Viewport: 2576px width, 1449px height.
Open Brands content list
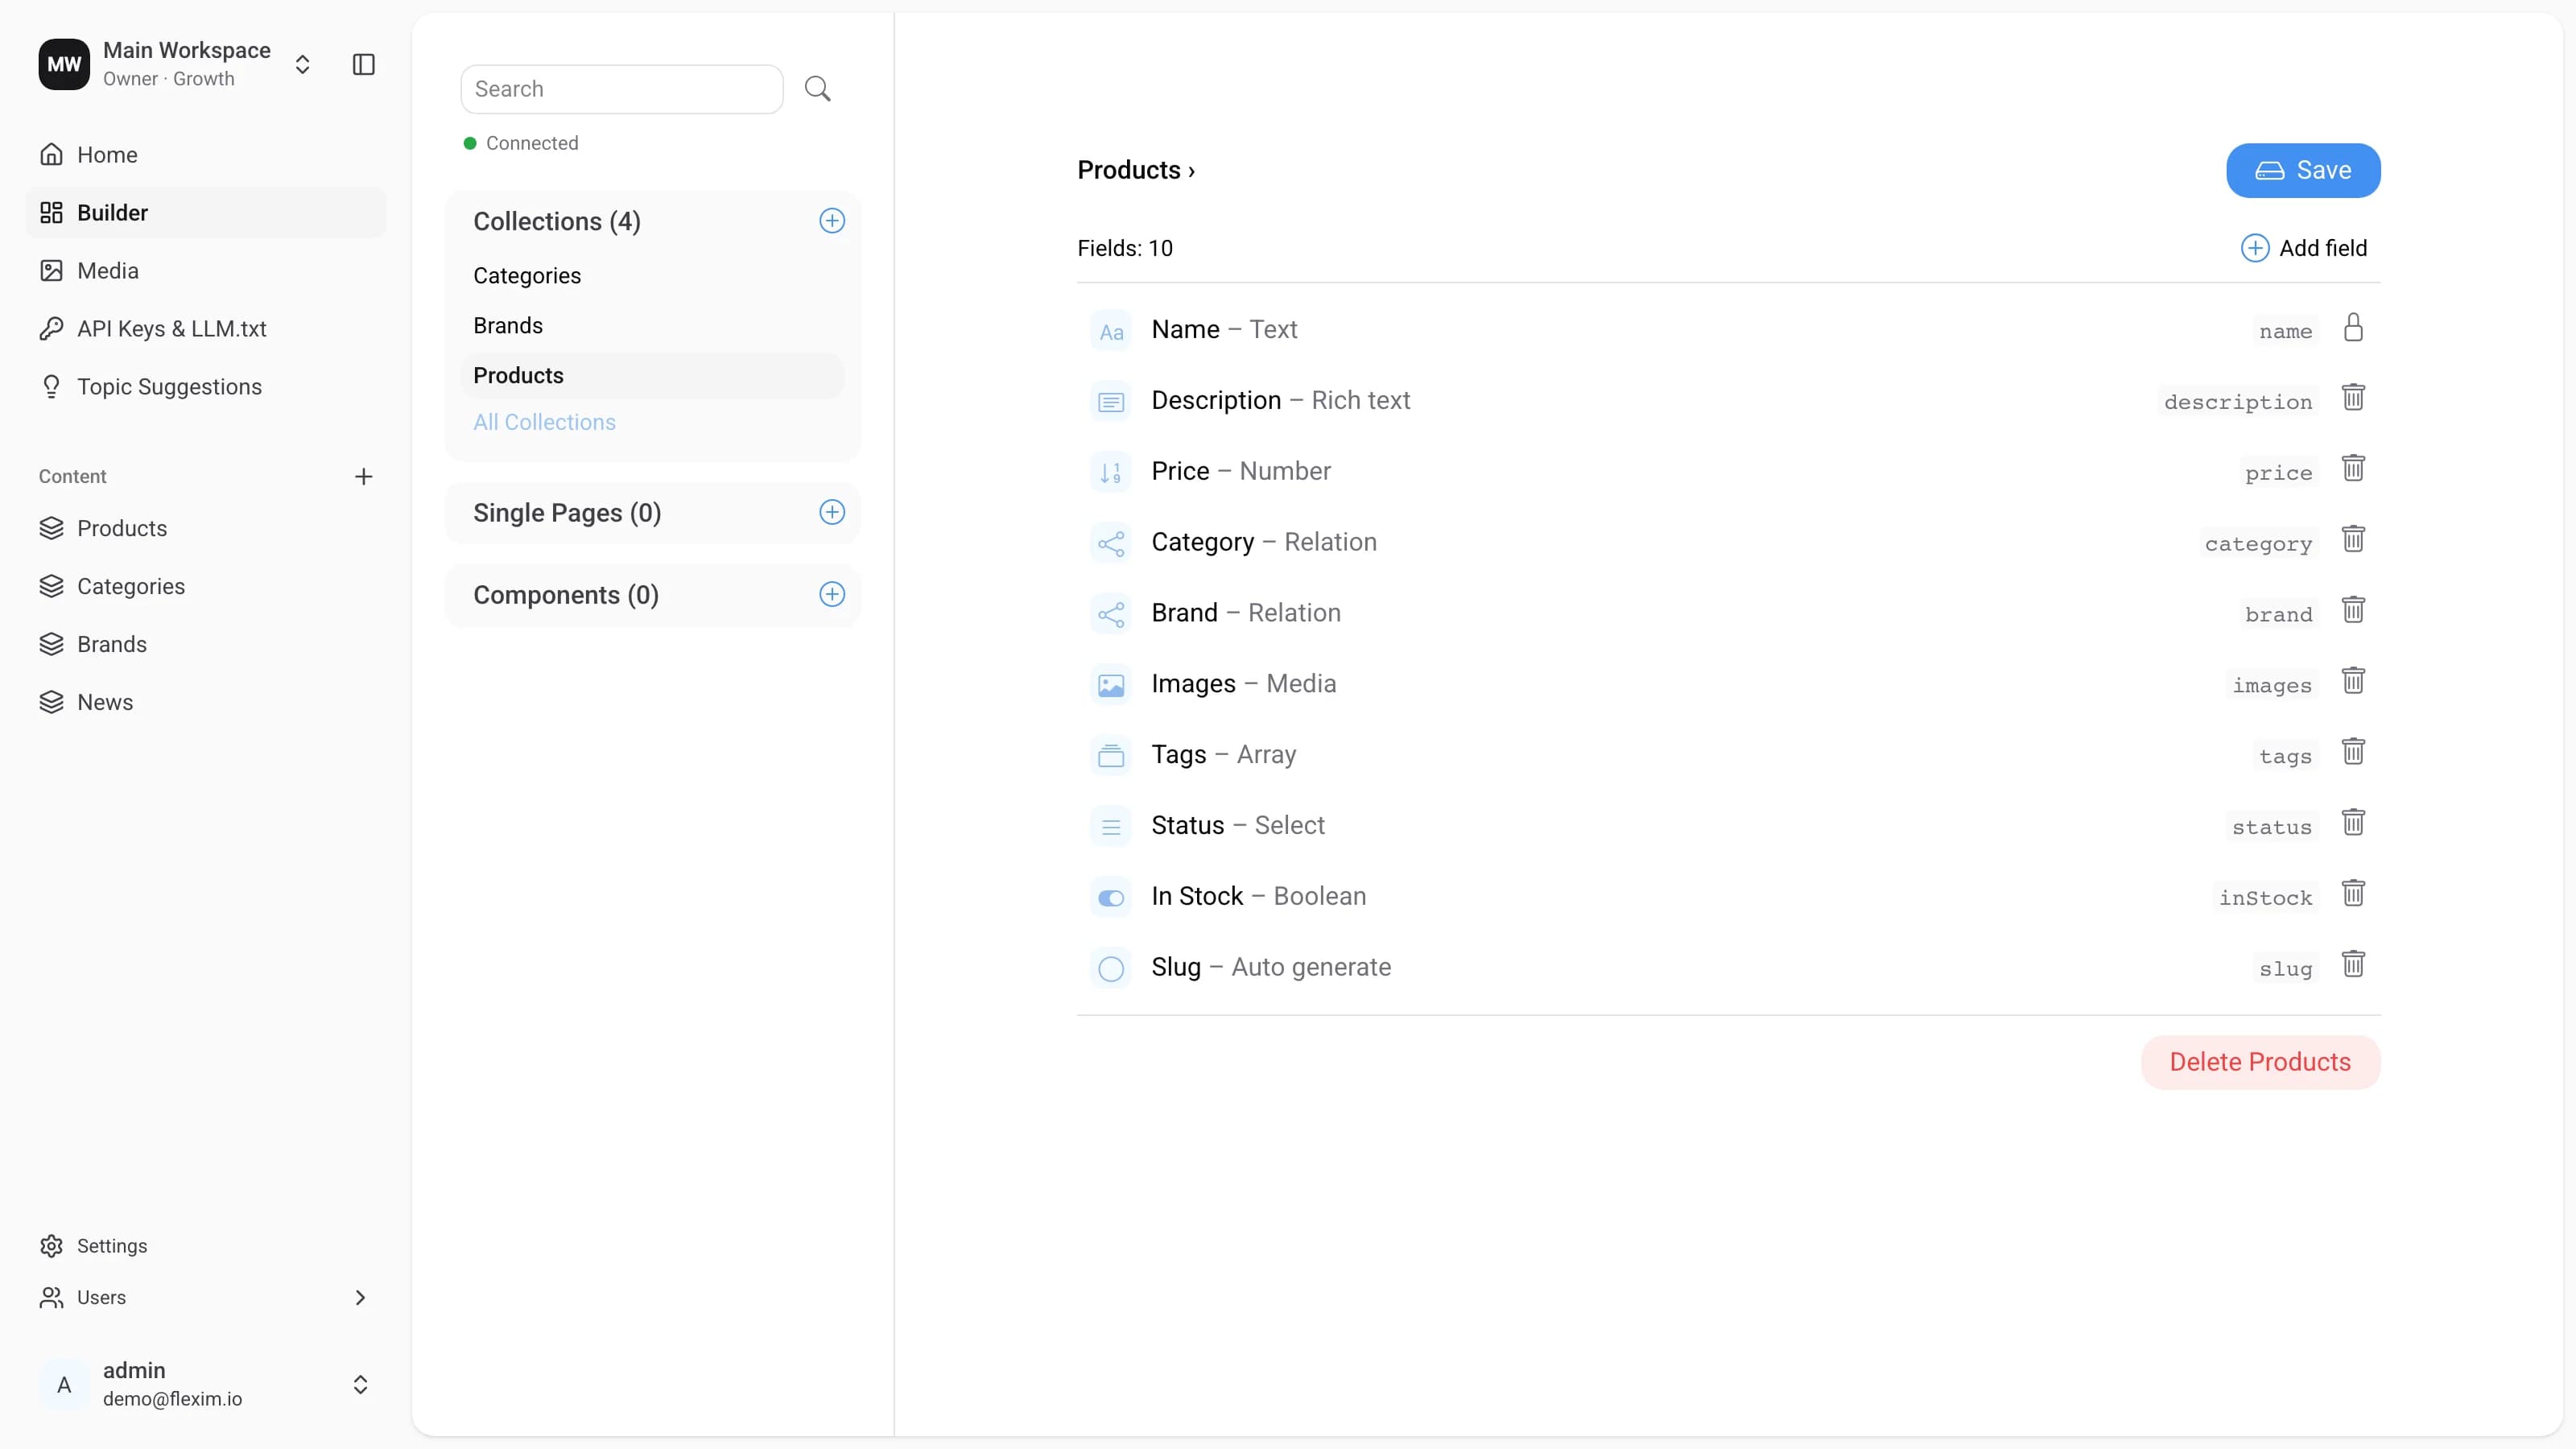(205, 644)
